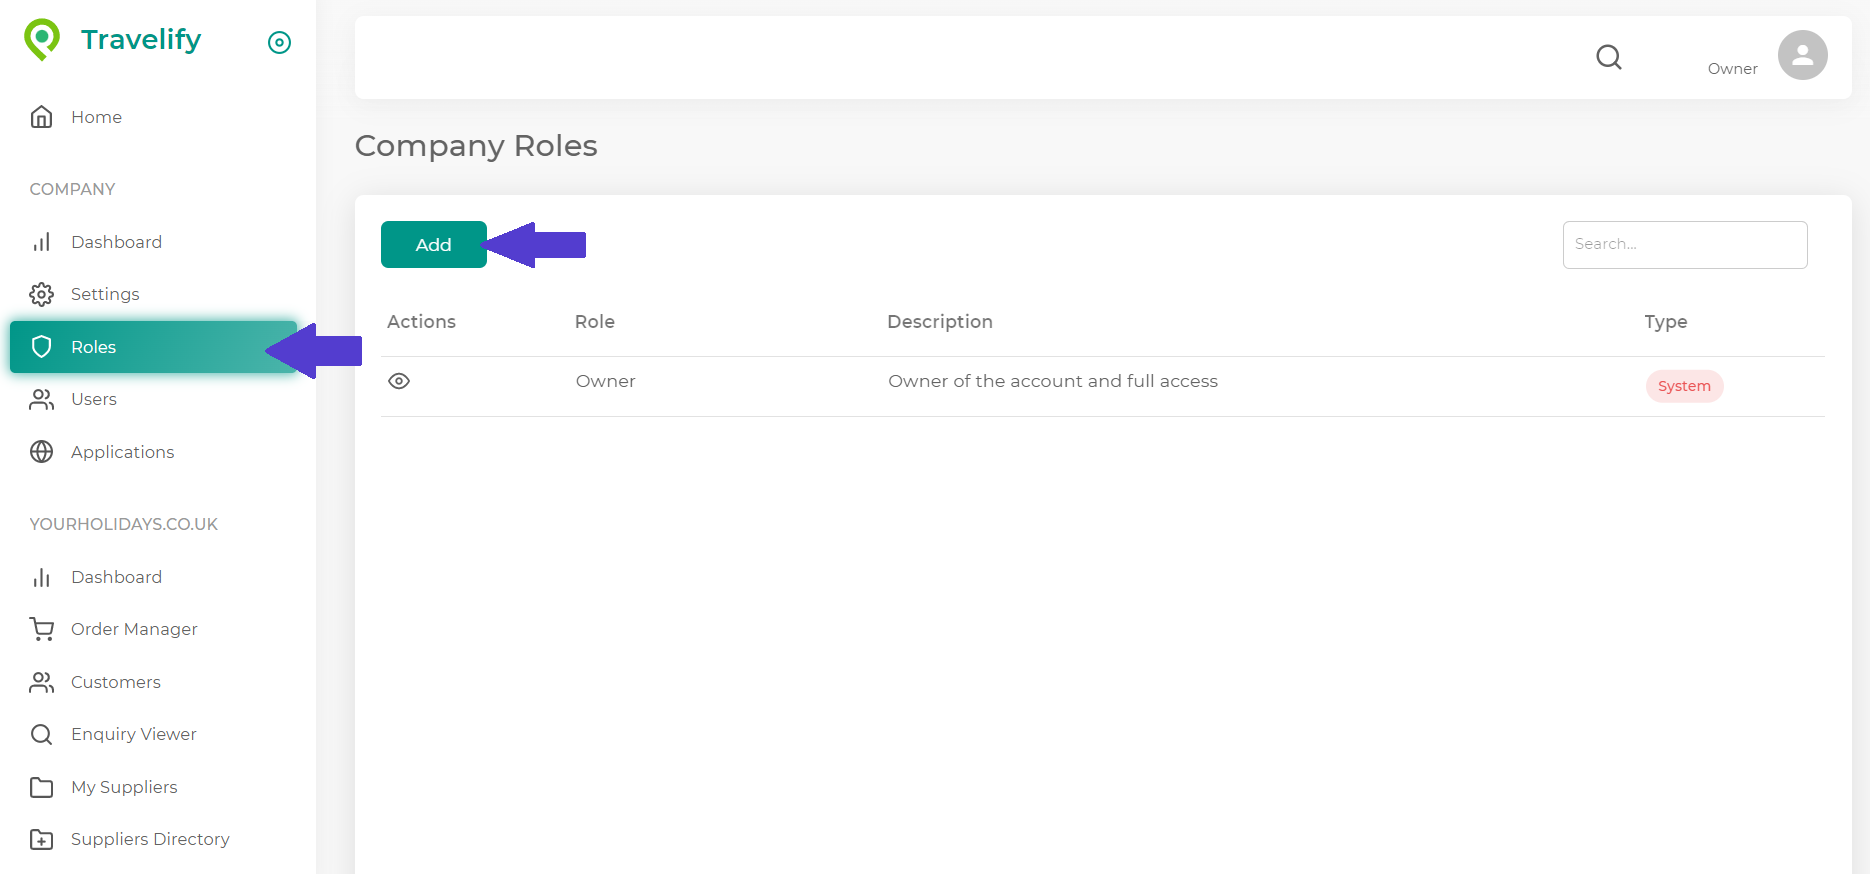
Task: Open Order Manager cart icon
Action: (42, 629)
